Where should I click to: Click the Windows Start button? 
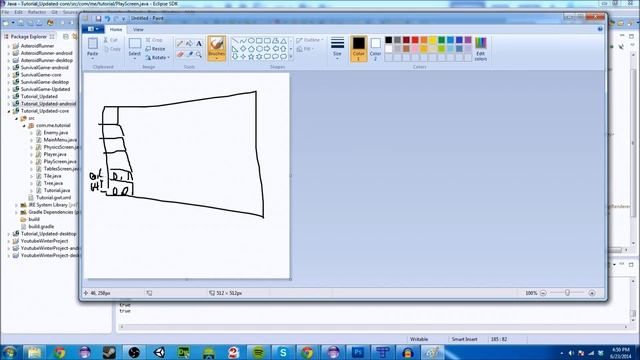tap(10, 352)
